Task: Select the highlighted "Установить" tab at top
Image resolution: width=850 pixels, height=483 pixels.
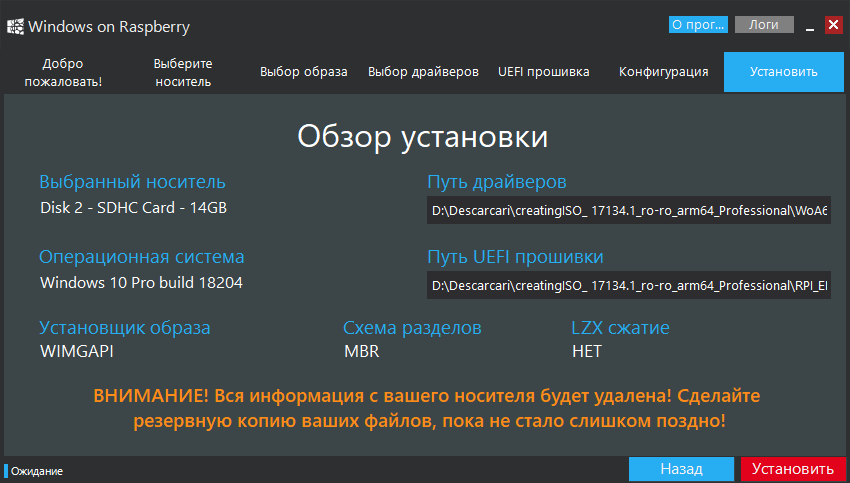Action: [784, 72]
